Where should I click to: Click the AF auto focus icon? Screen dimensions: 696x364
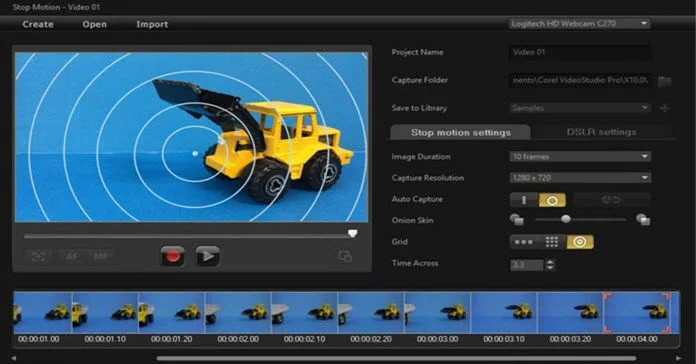click(71, 256)
